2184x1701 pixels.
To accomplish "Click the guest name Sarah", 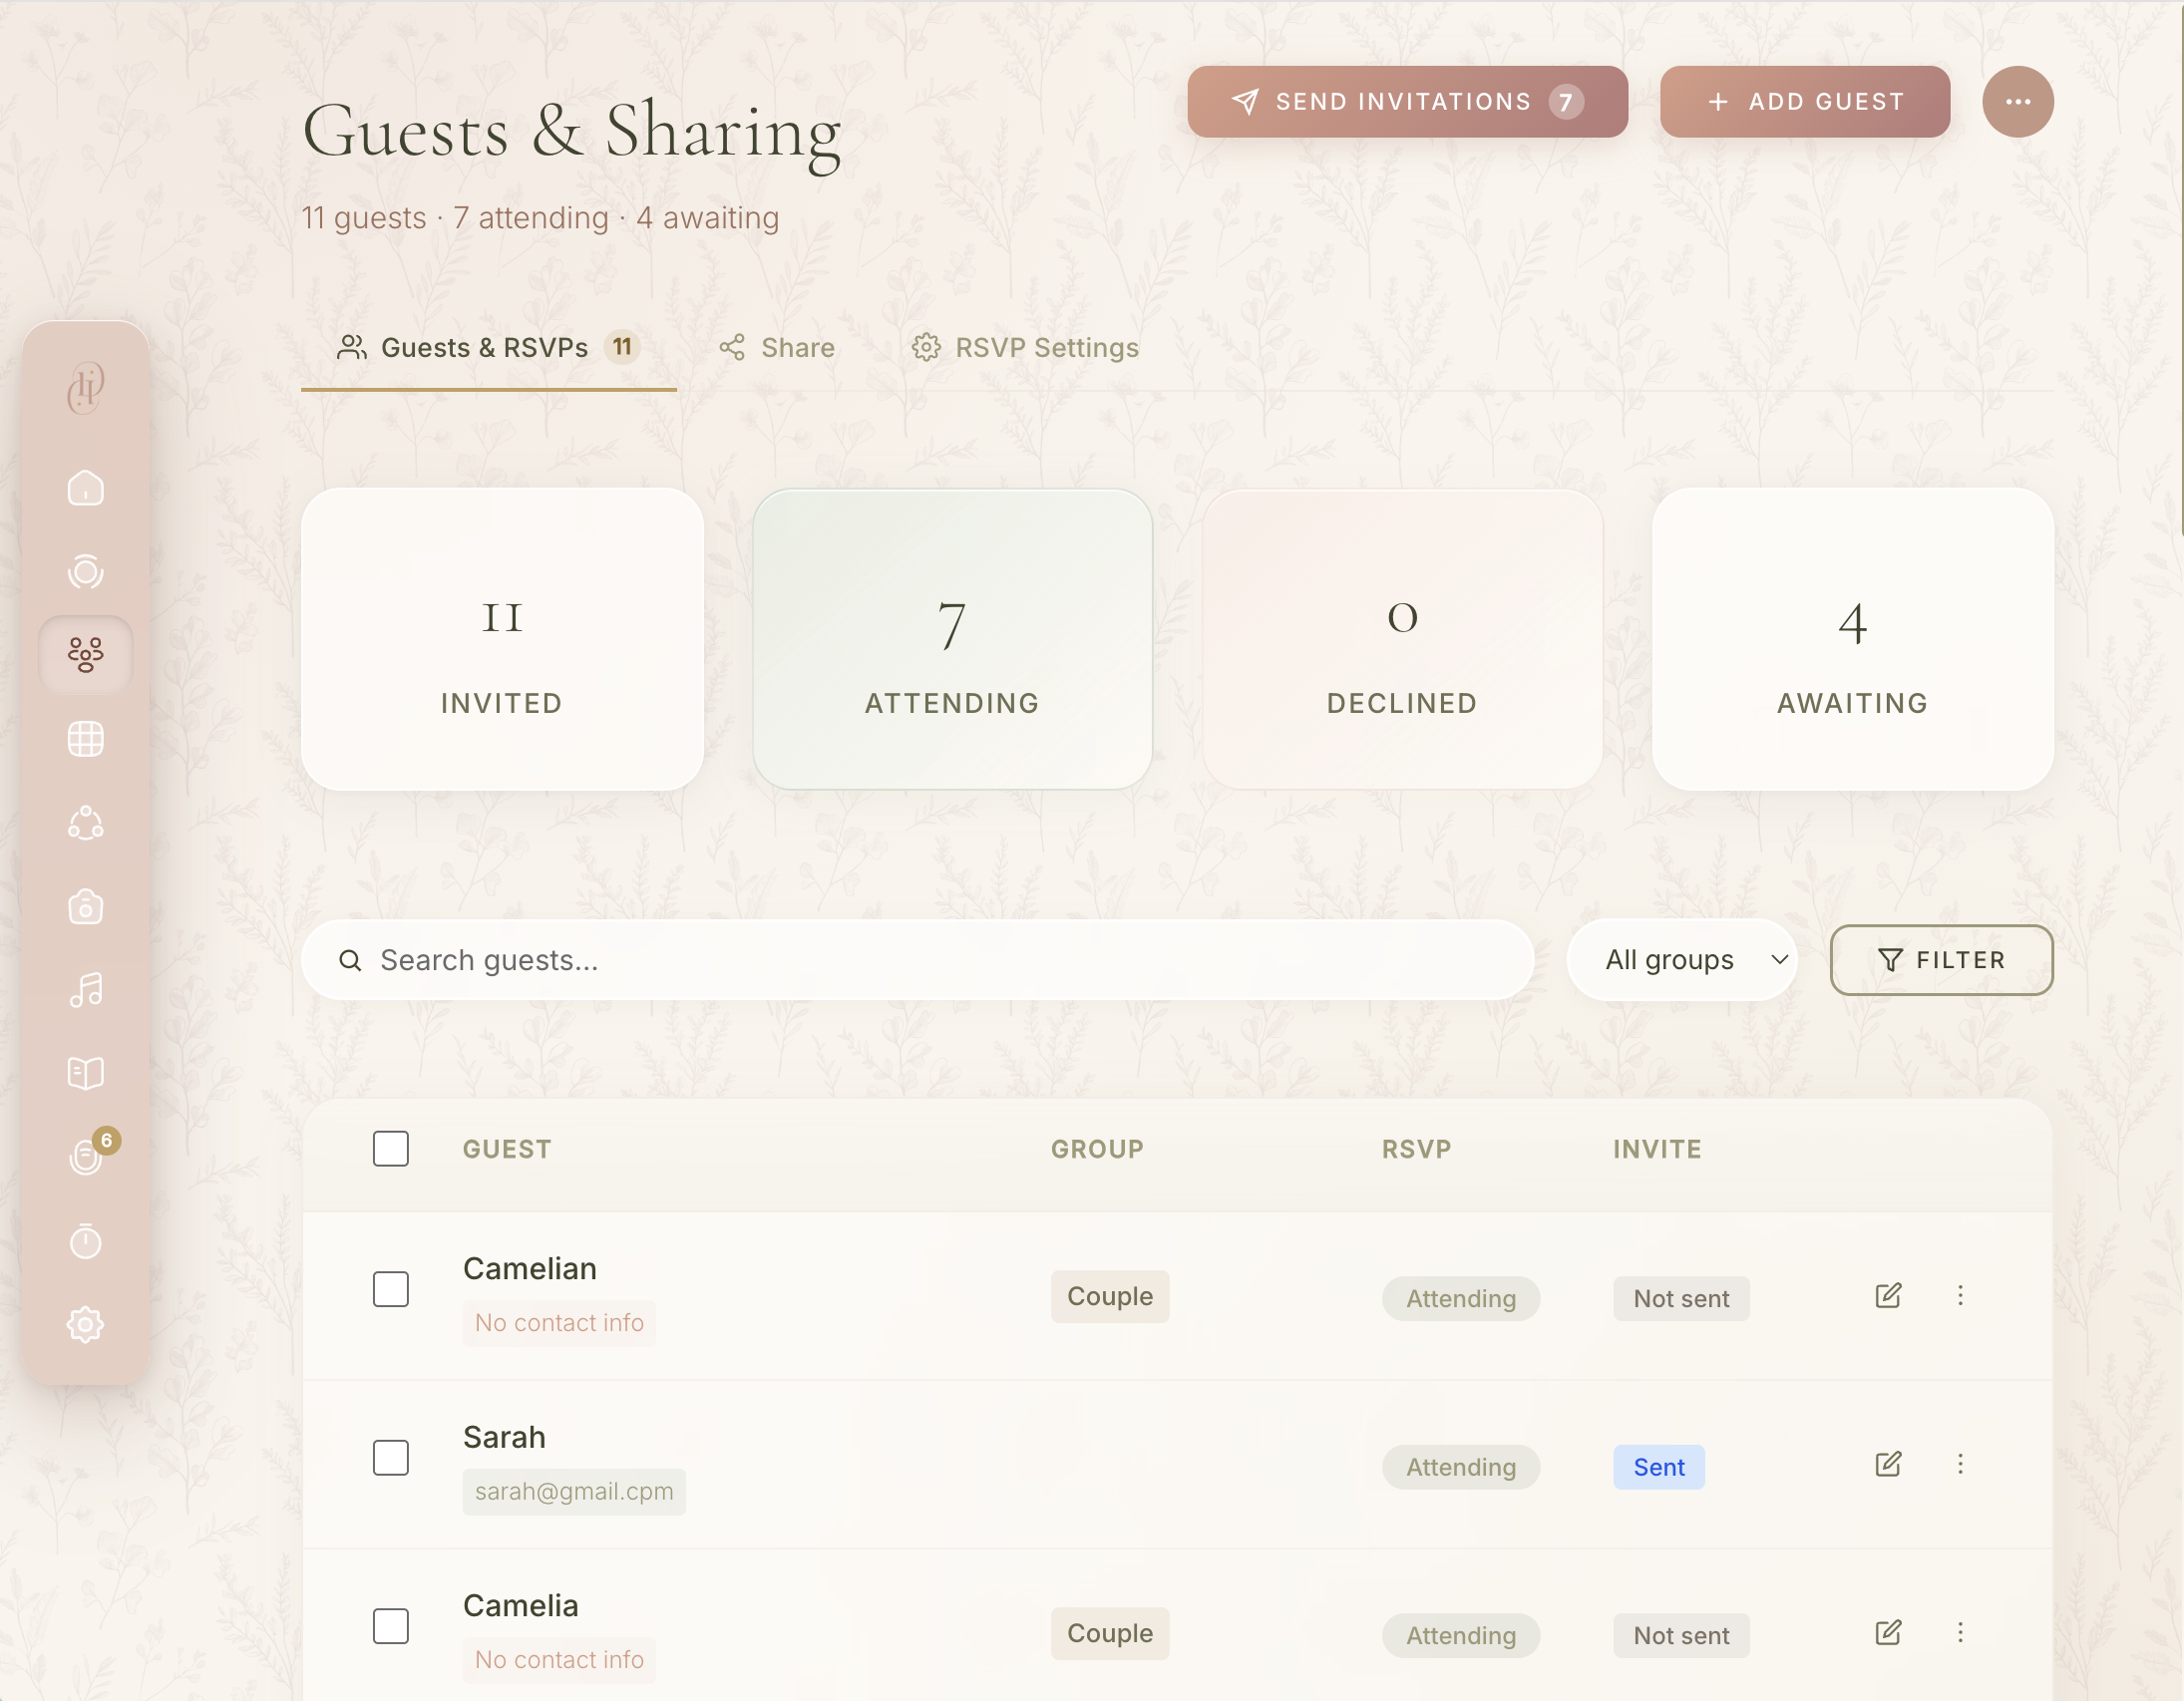I will [x=504, y=1438].
